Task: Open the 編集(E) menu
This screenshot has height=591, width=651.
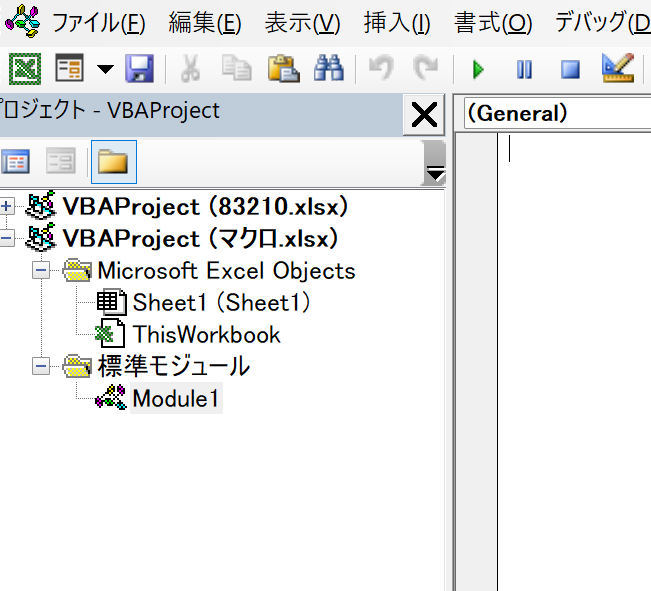Action: point(205,22)
